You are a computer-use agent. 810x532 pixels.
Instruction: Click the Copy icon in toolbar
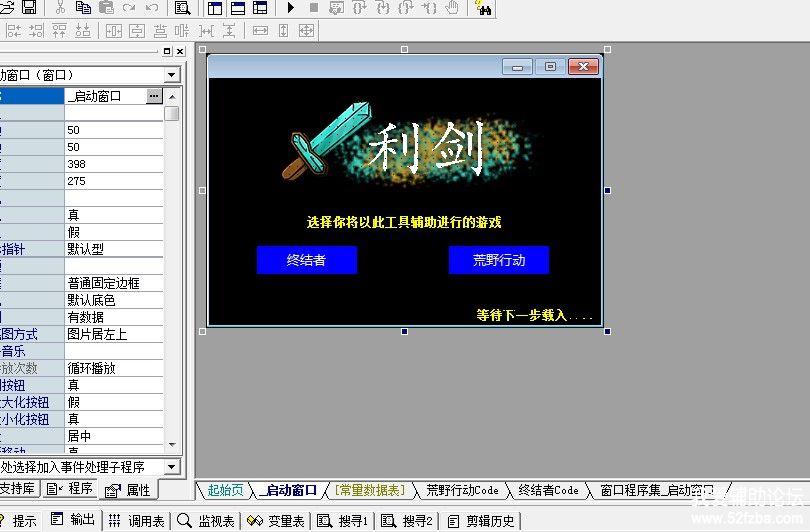83,7
